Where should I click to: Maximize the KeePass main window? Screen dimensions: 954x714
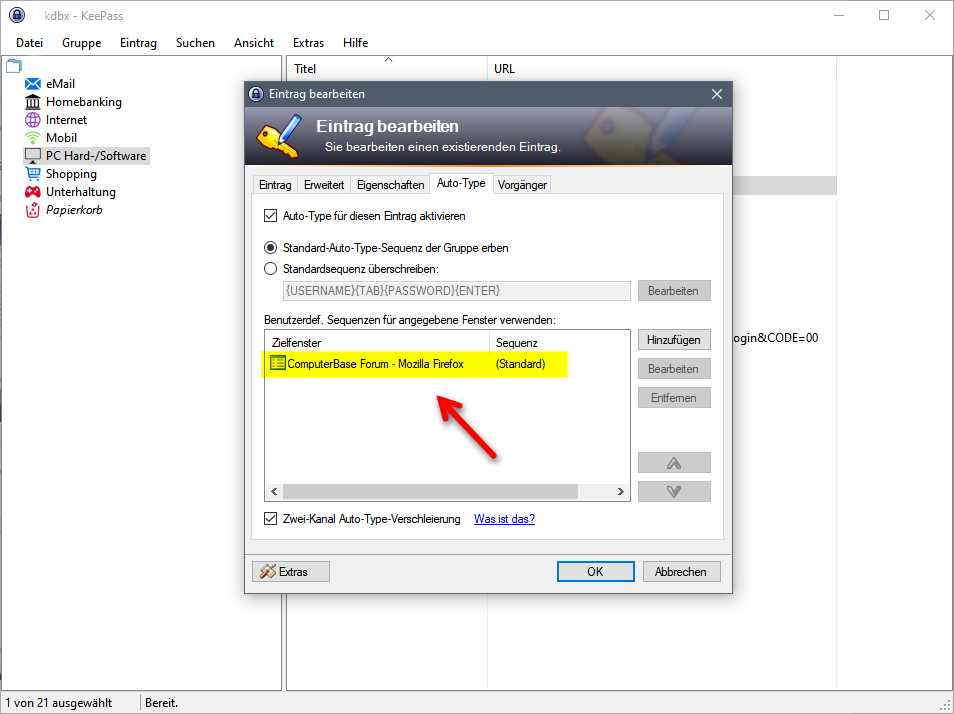[x=884, y=15]
